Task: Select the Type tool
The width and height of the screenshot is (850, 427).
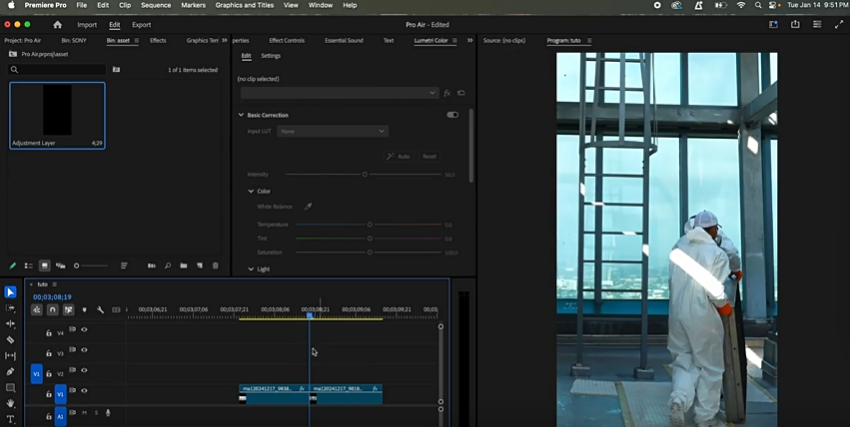Action: coord(10,419)
